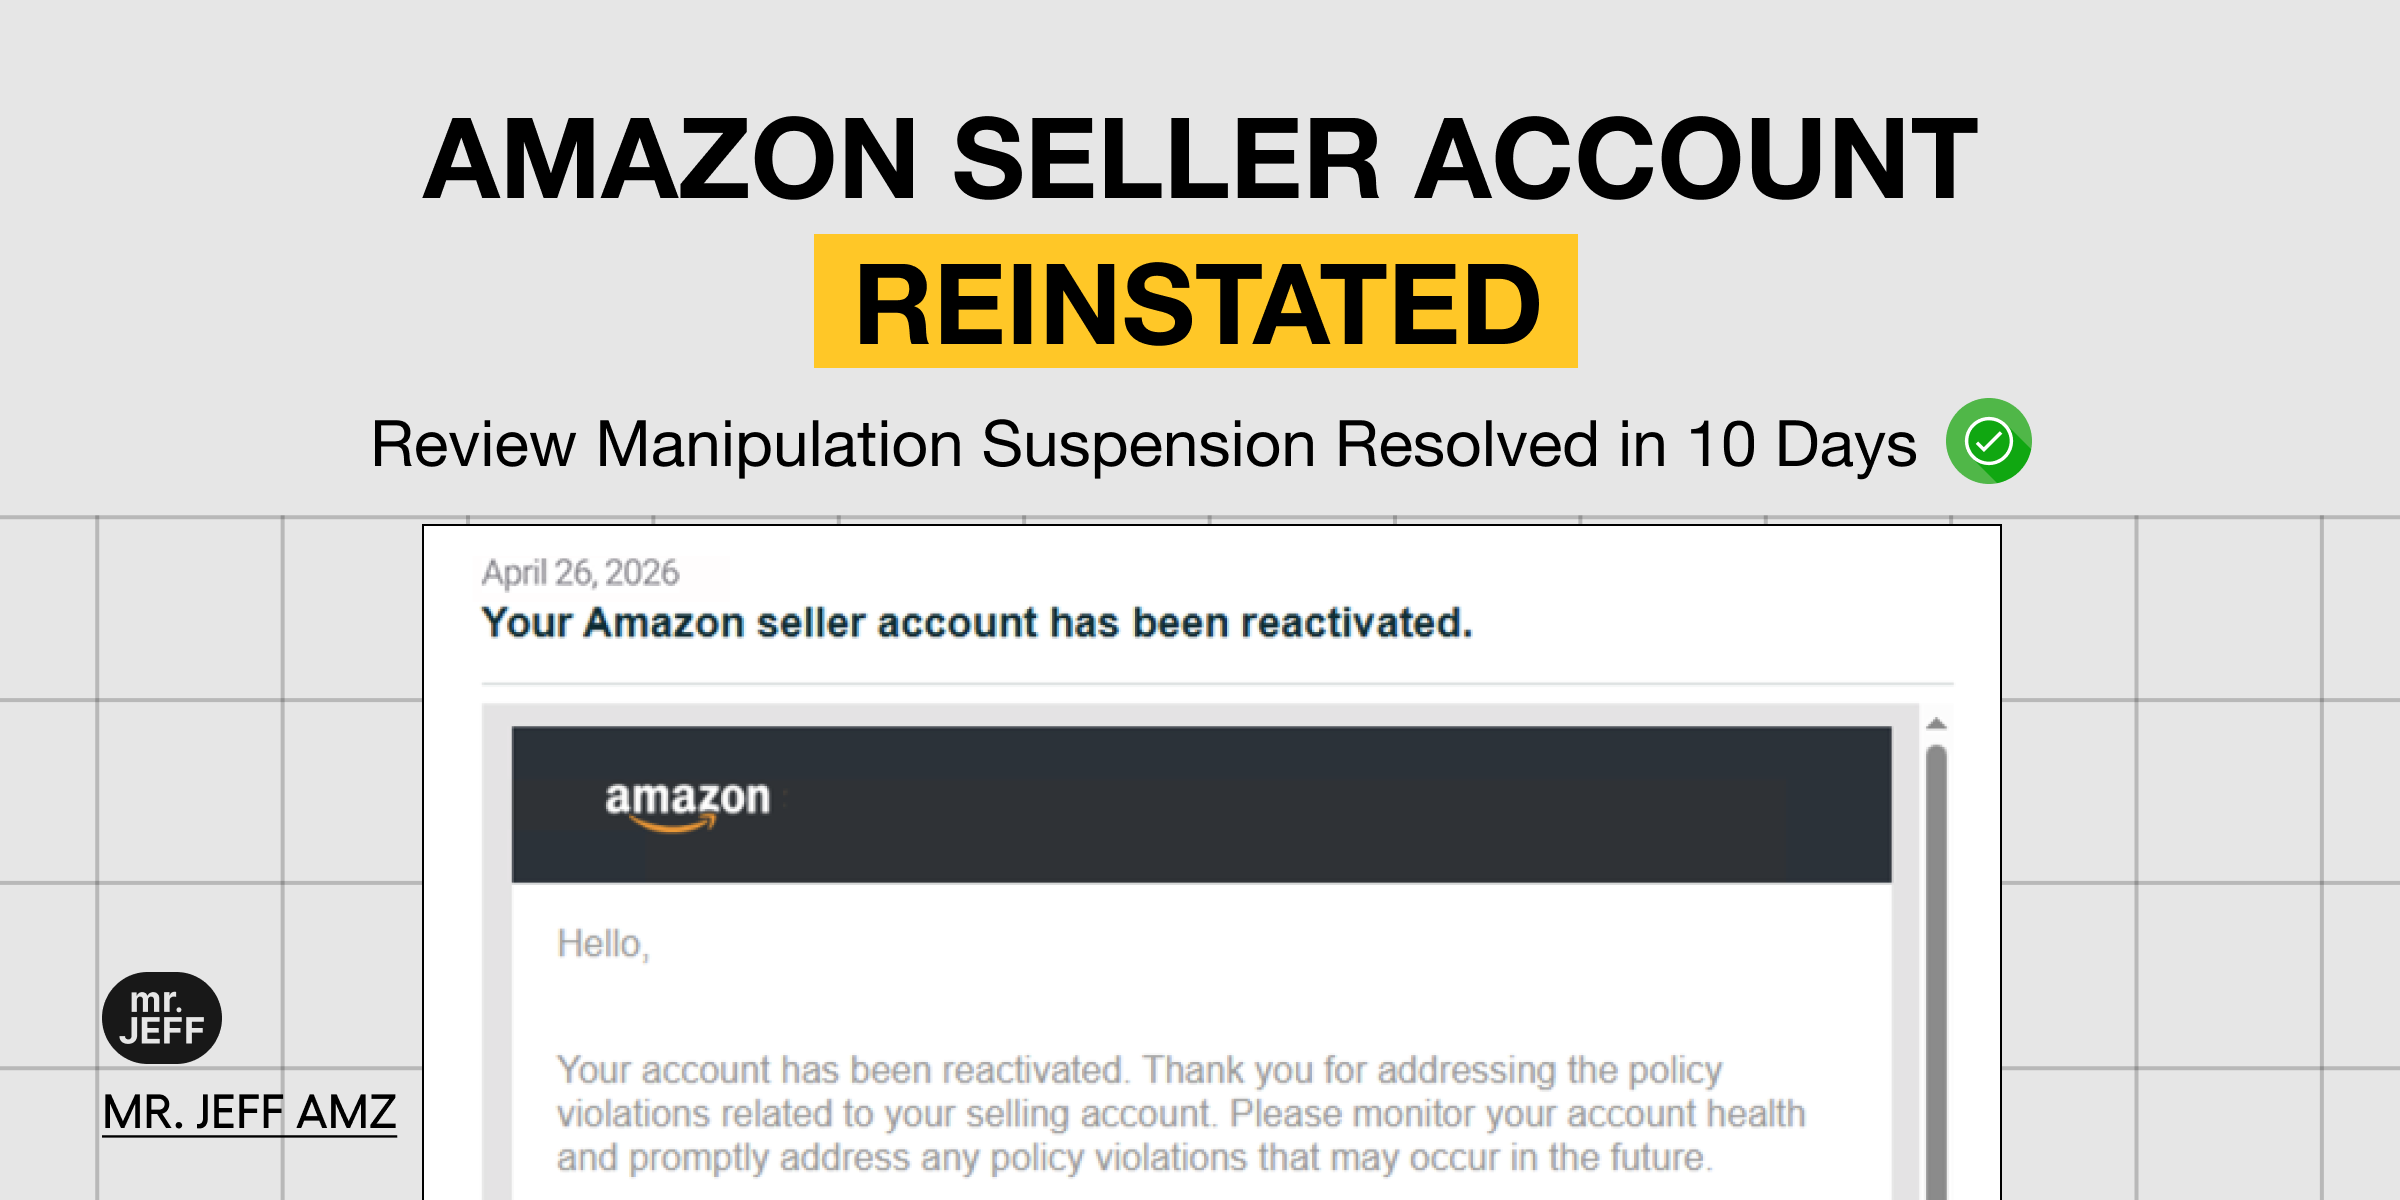The height and width of the screenshot is (1200, 2400).
Task: Click the word ACCOUNT in headline
Action: pyautogui.click(x=1697, y=158)
